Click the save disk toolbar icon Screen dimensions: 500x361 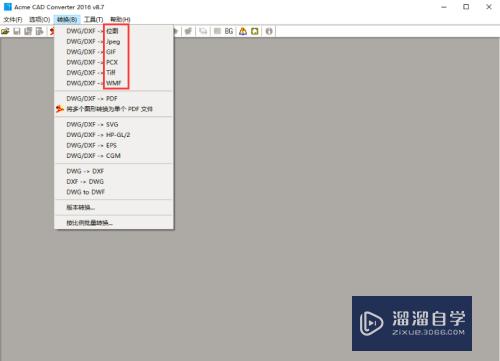point(17,31)
